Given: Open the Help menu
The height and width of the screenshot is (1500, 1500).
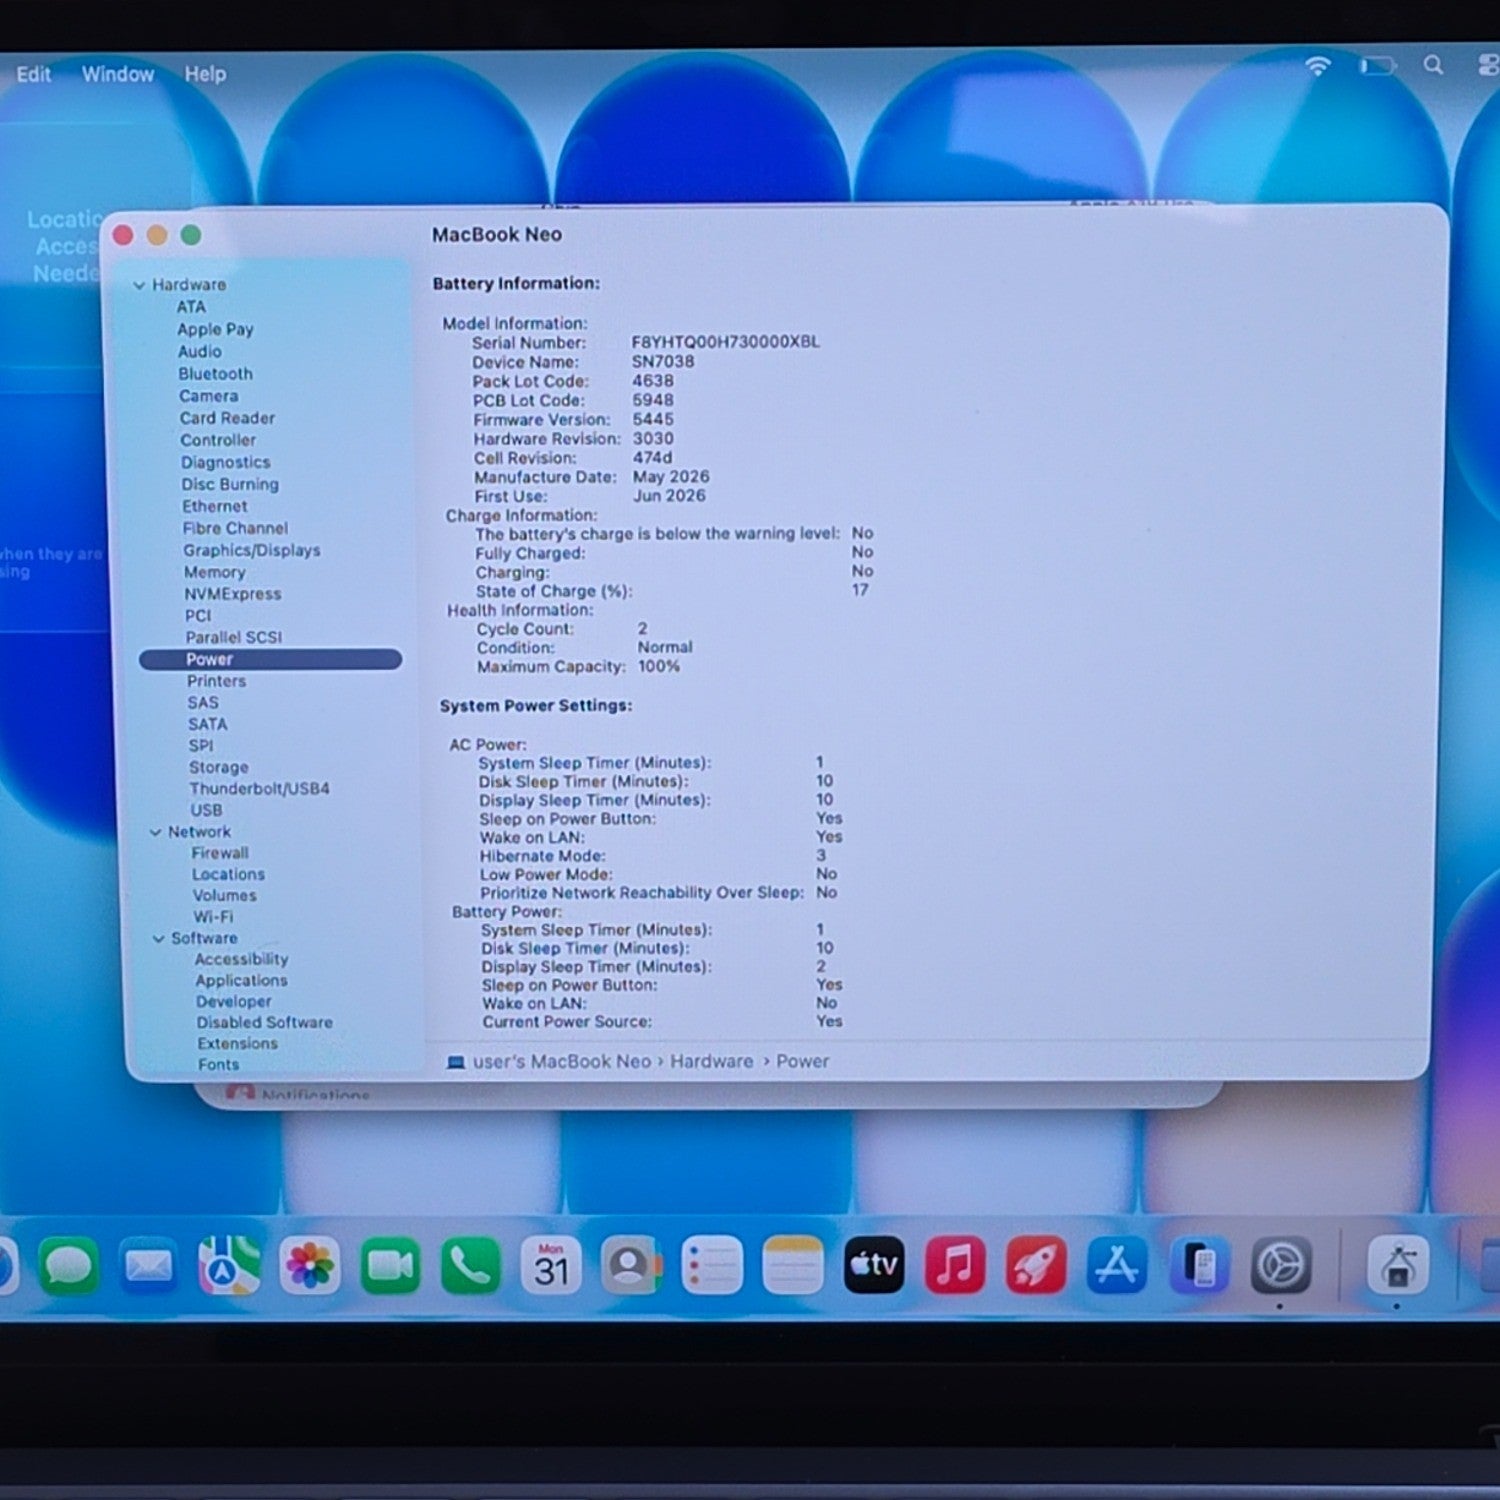Looking at the screenshot, I should [x=205, y=74].
